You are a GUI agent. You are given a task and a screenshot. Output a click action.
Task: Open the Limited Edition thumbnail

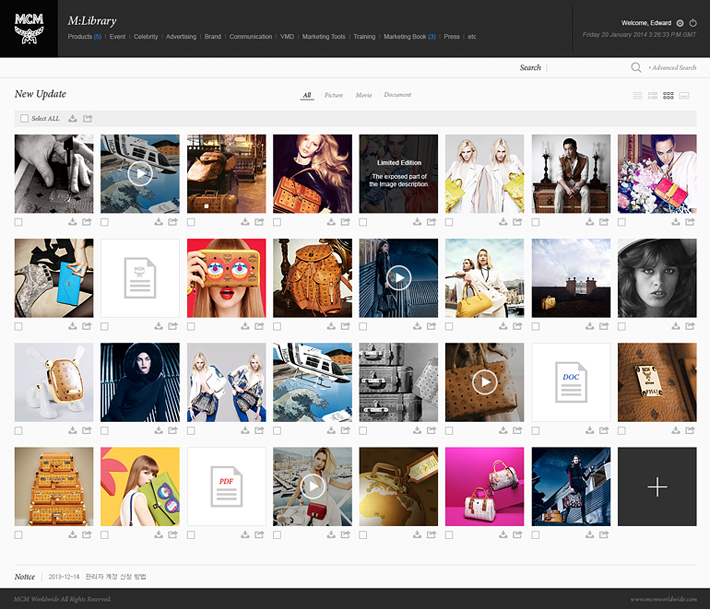tap(398, 173)
